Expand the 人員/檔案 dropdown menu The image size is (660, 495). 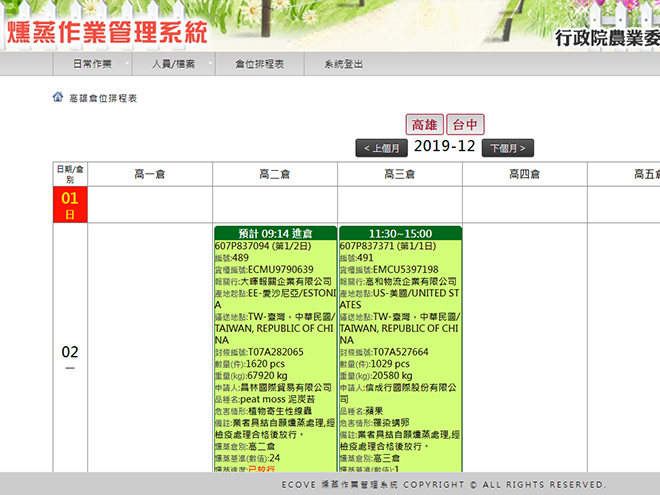(174, 64)
